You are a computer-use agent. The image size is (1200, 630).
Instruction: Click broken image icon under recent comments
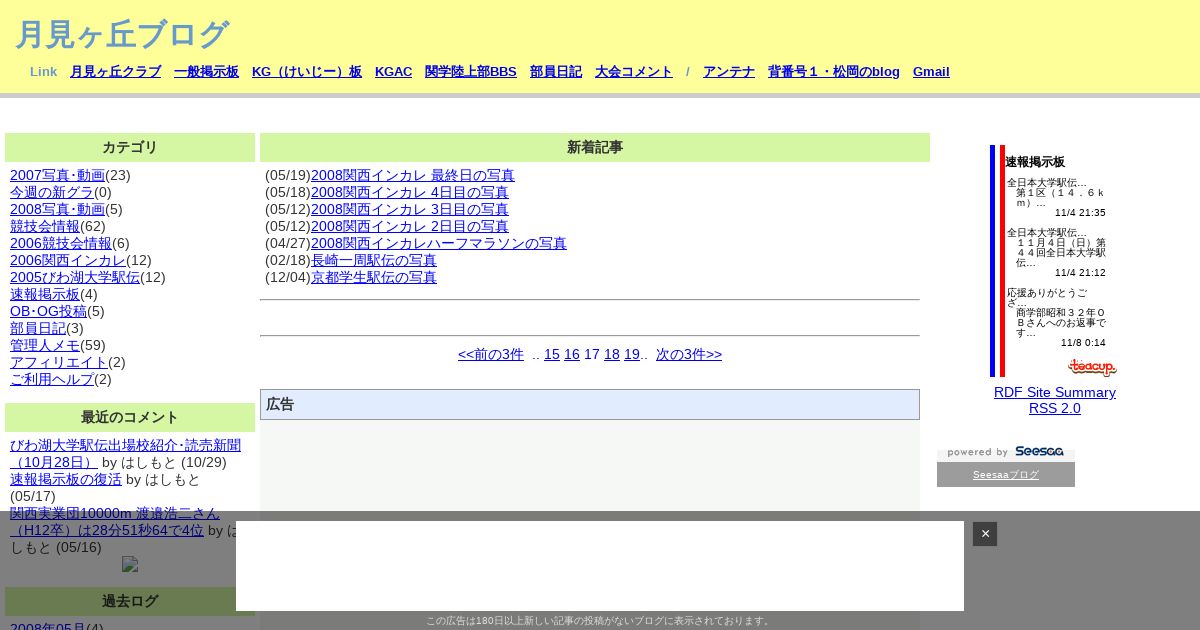[x=130, y=564]
